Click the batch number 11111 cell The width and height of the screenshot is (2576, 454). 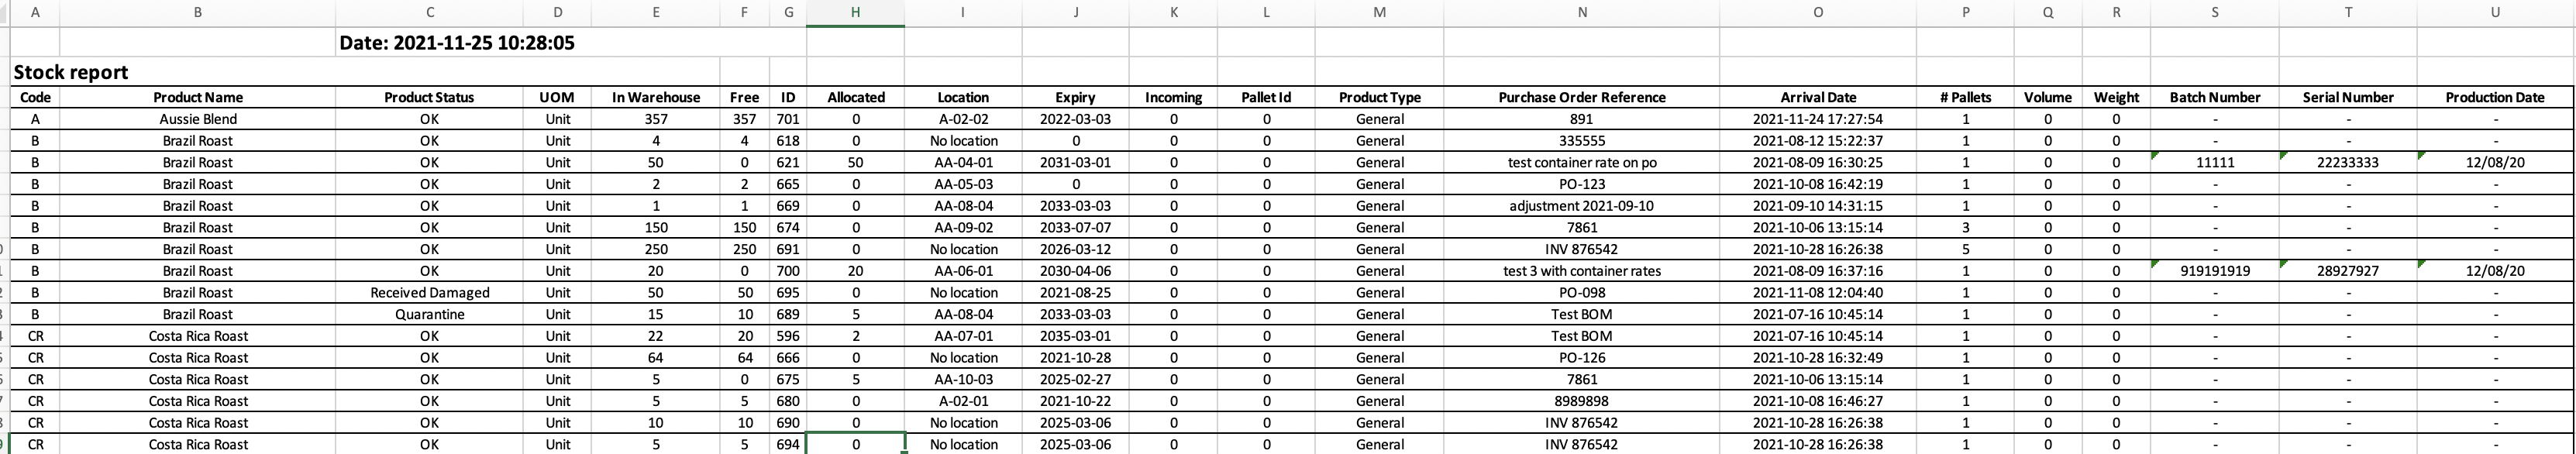[x=2214, y=163]
